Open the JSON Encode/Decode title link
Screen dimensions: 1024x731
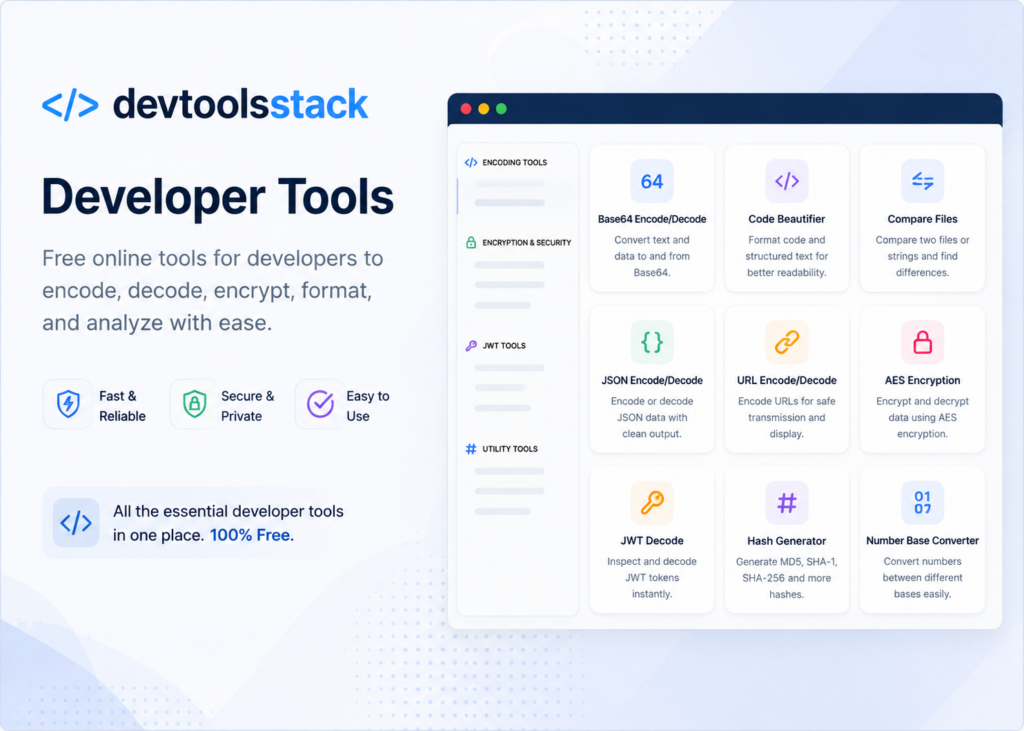(652, 380)
